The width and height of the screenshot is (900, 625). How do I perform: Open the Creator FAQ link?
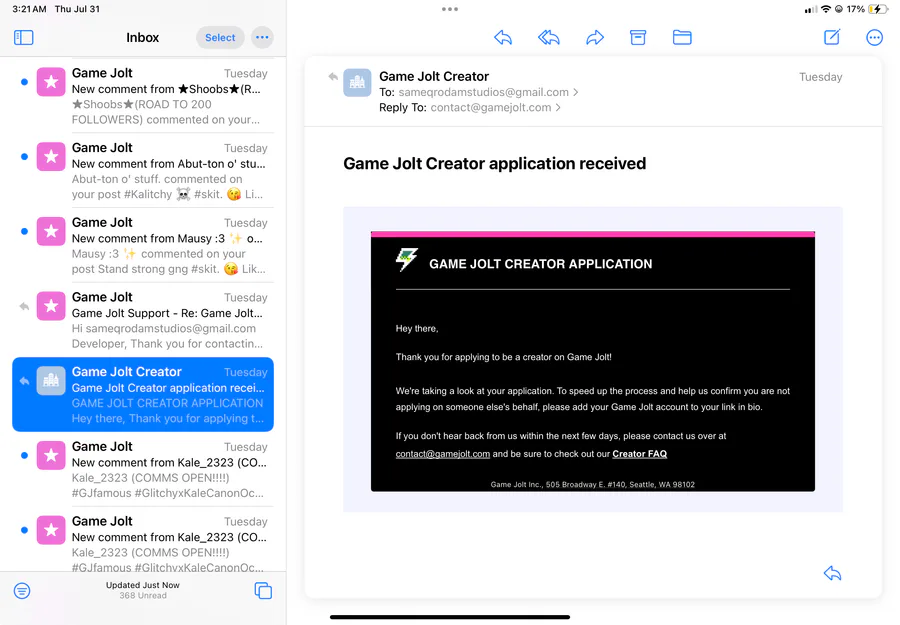(x=639, y=454)
